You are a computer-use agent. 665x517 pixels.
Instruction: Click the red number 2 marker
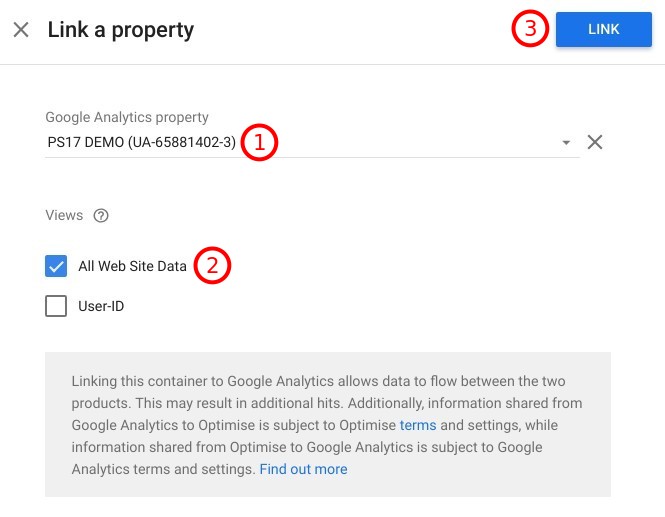[x=212, y=266]
